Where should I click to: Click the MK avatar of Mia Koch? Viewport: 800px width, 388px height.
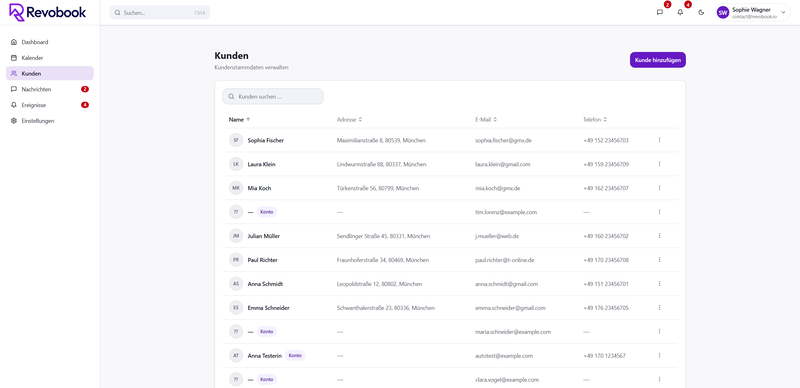pos(236,188)
